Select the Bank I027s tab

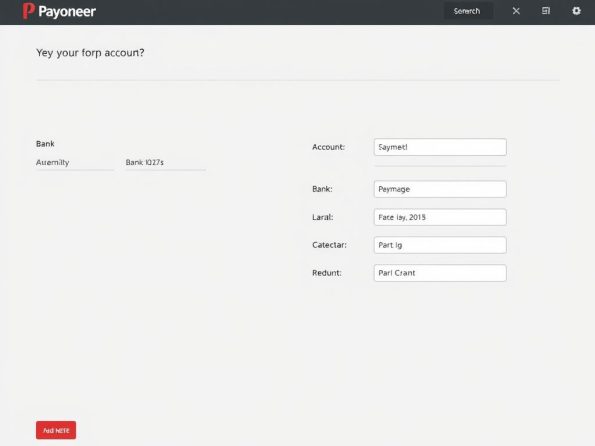[x=145, y=162]
